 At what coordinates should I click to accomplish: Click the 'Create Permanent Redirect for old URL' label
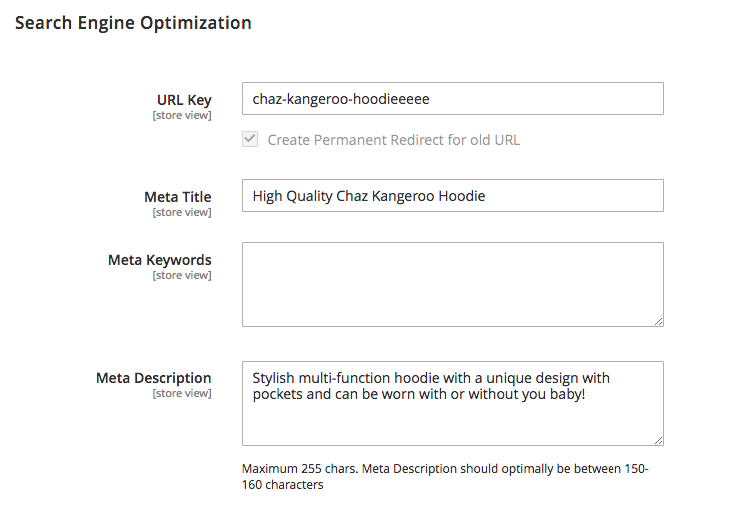click(x=393, y=140)
